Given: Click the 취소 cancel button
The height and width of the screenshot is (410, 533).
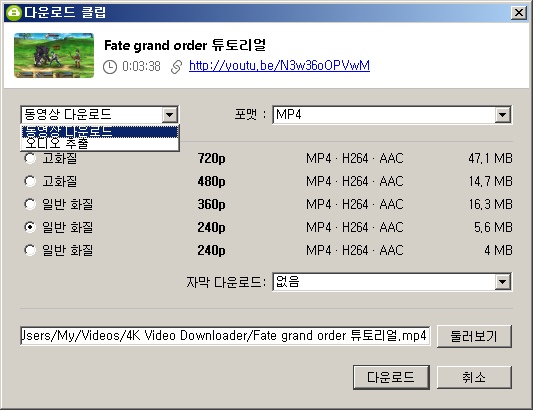Looking at the screenshot, I should tap(474, 377).
